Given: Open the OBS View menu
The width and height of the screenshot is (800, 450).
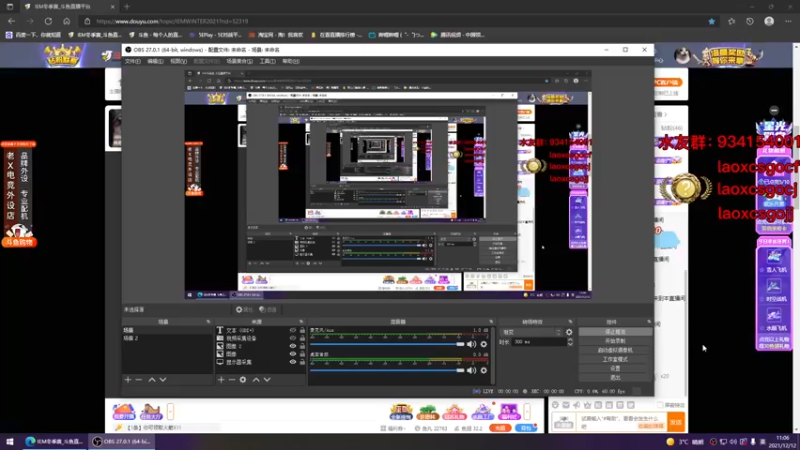Looking at the screenshot, I should coord(178,61).
